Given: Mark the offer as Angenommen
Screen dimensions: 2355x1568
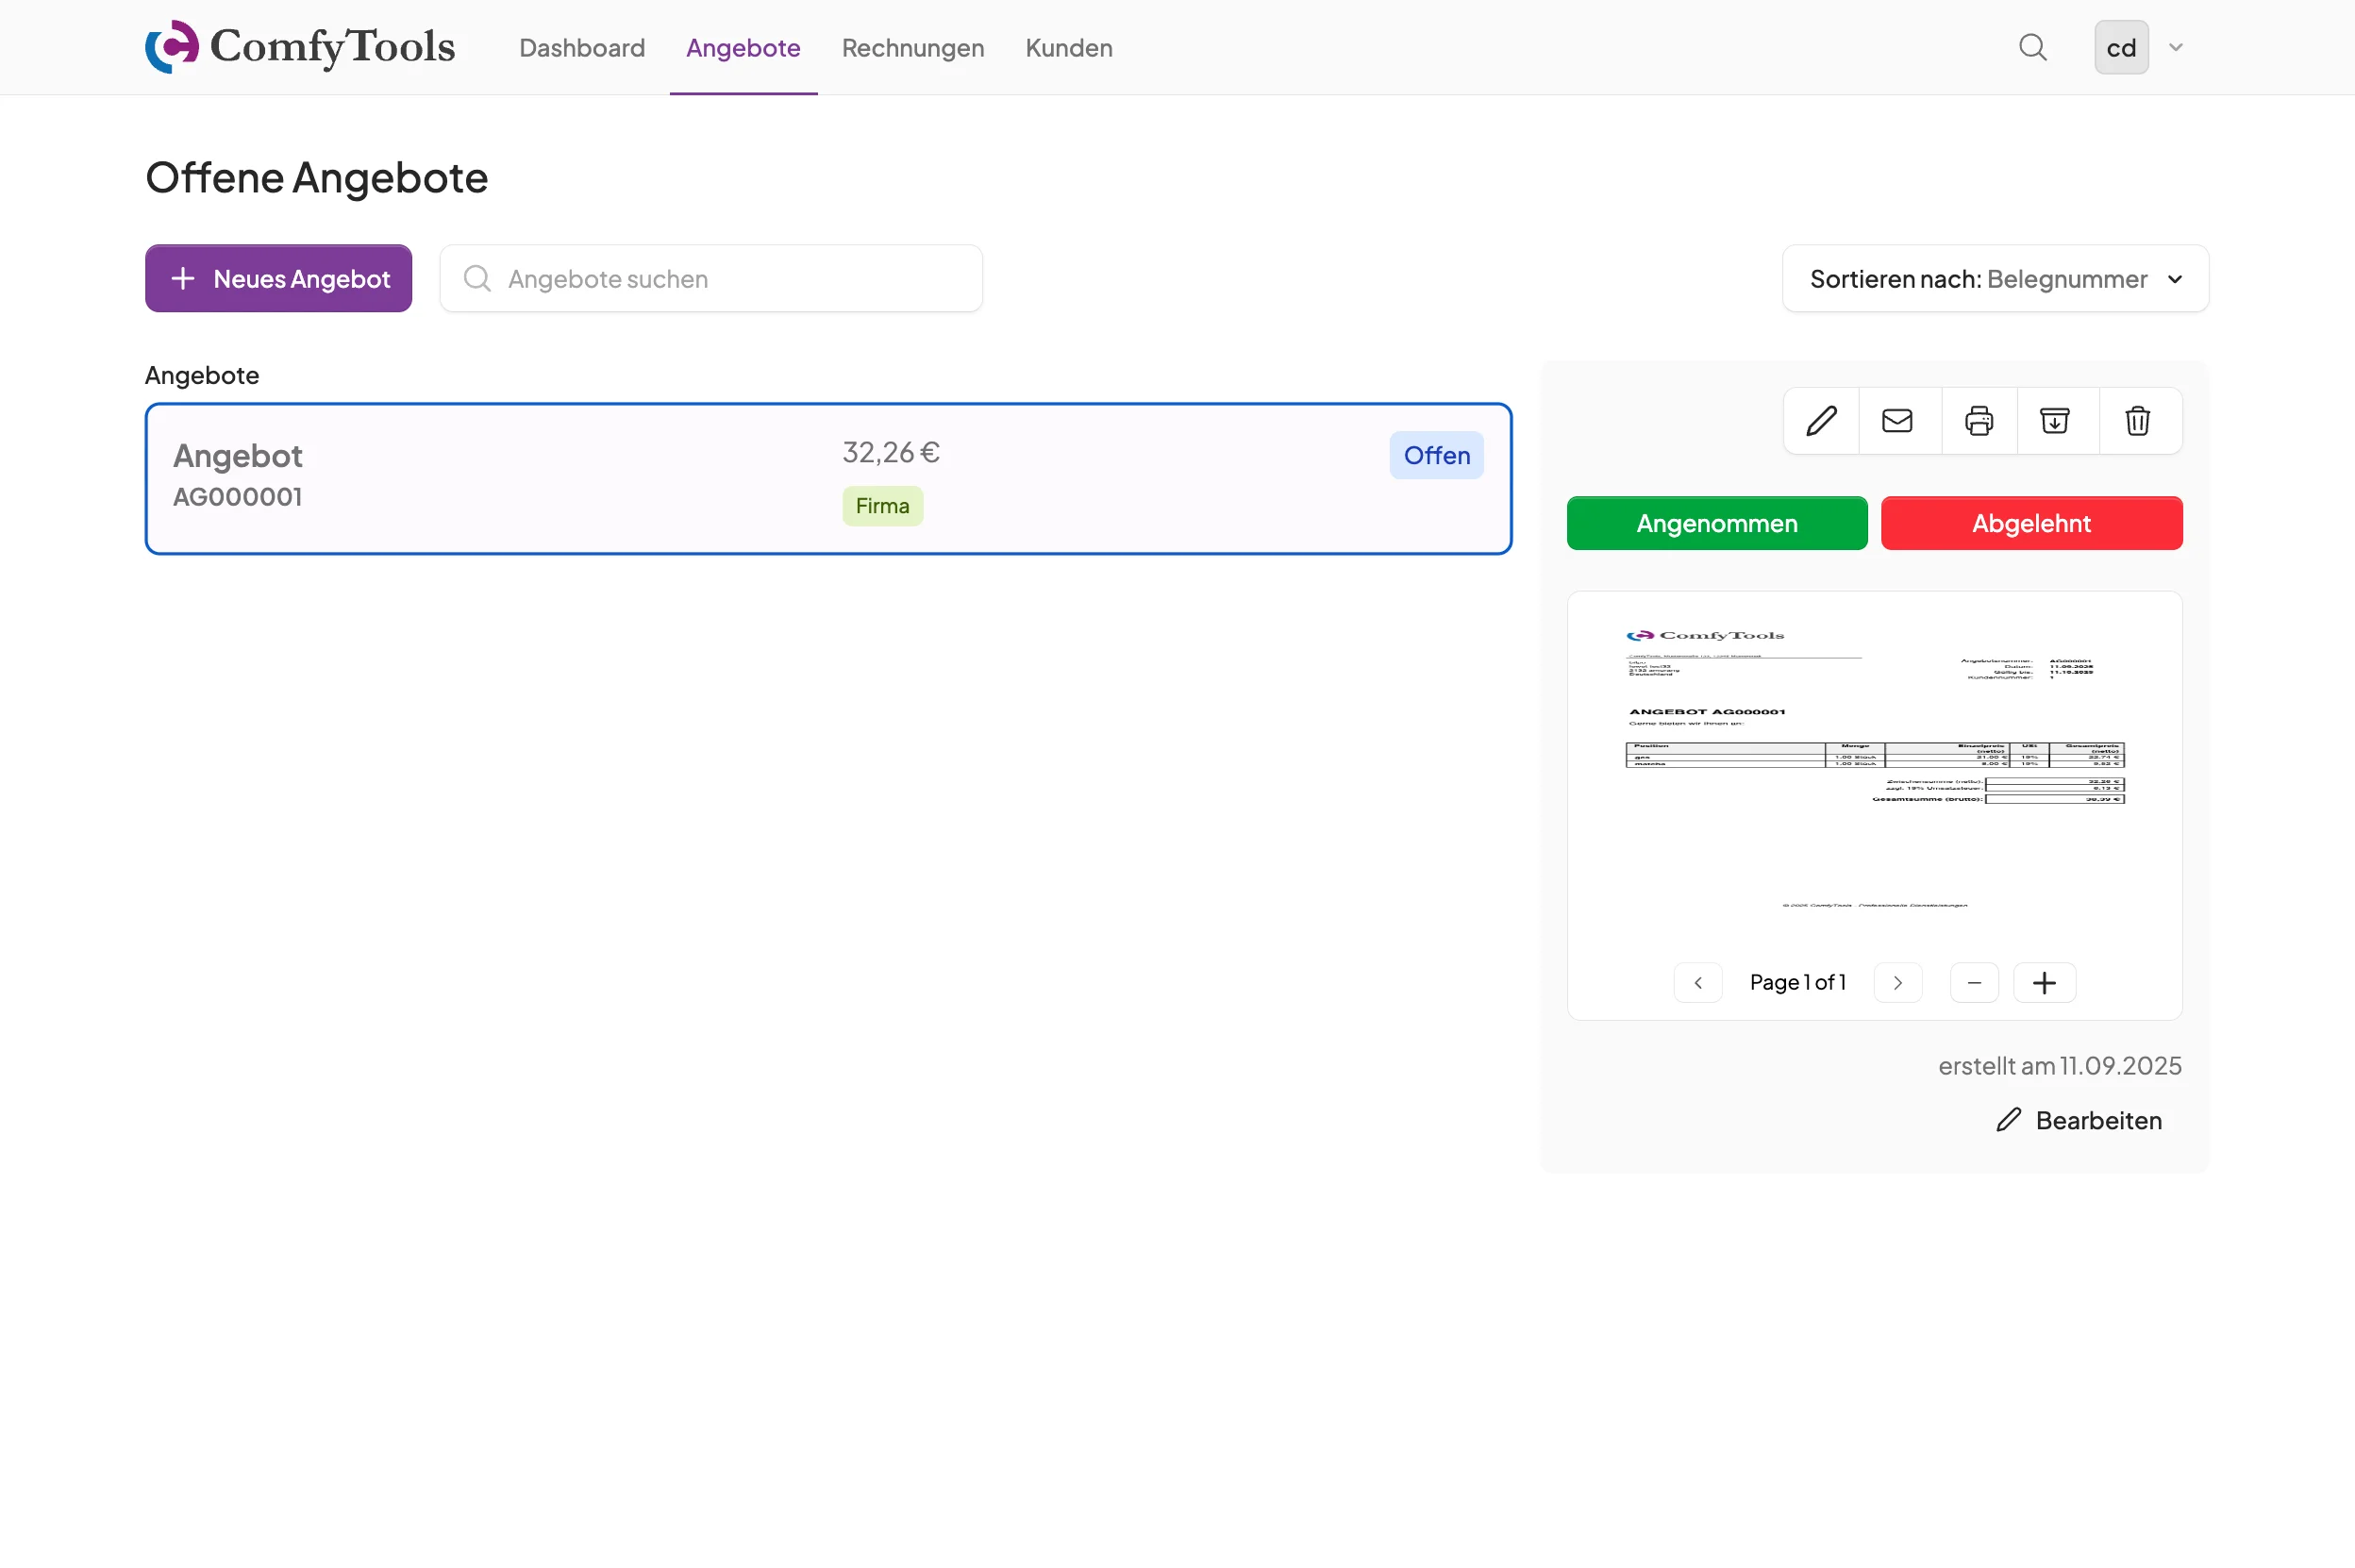Looking at the screenshot, I should (x=1716, y=523).
